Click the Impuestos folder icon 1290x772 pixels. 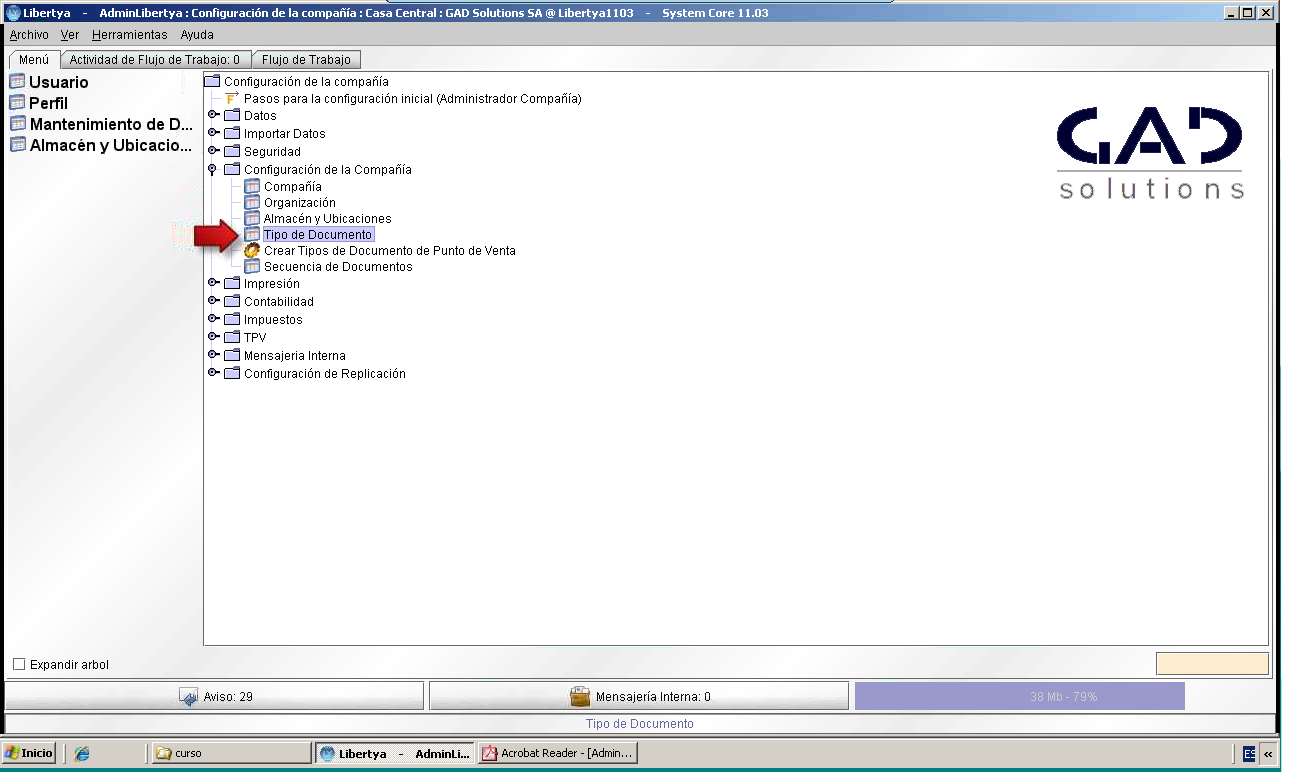(232, 319)
